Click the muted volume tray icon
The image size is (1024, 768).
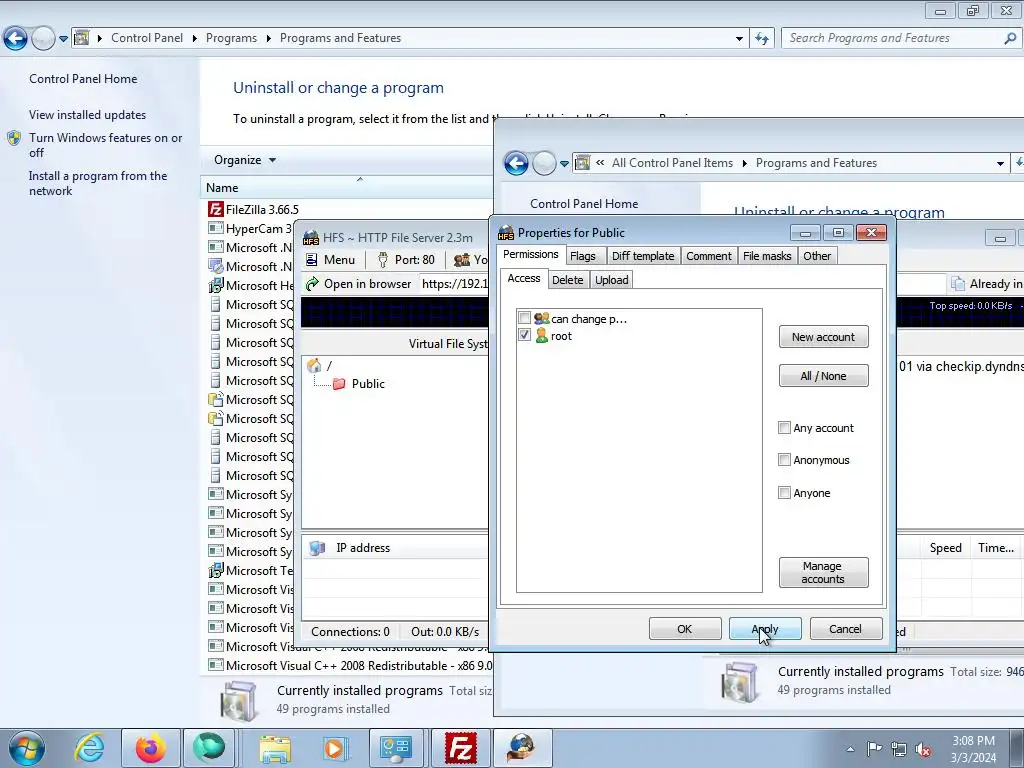(x=923, y=750)
